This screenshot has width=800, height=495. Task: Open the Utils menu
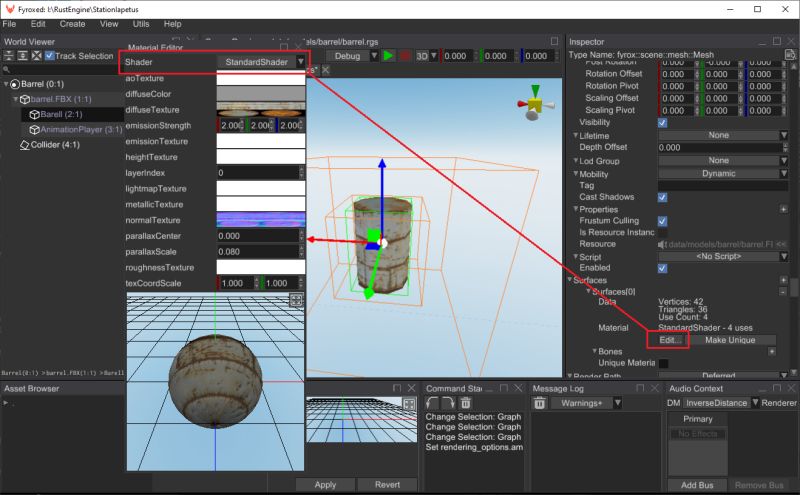(x=141, y=24)
